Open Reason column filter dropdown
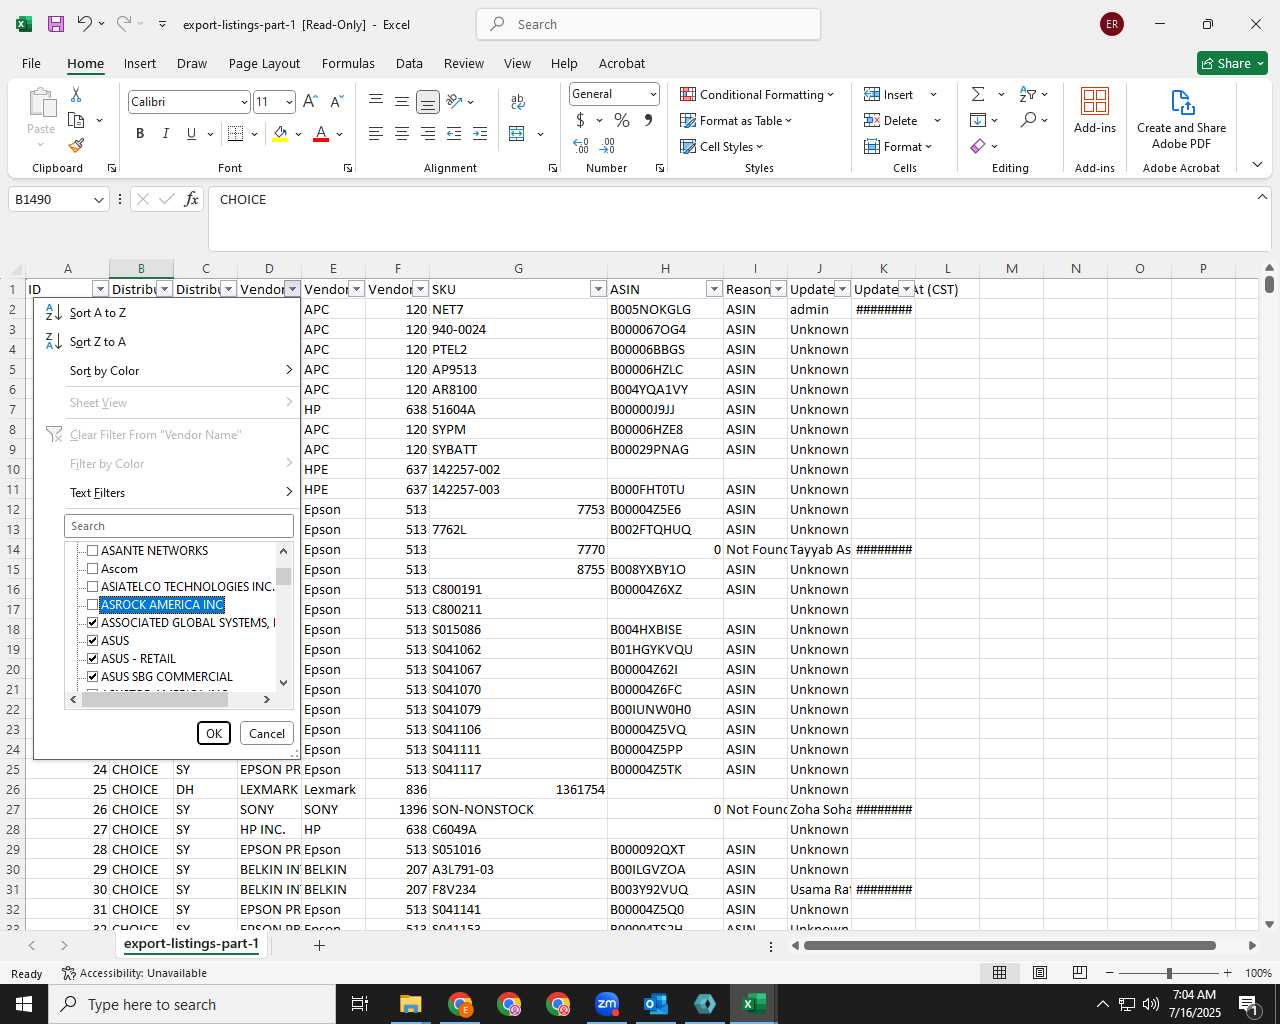The width and height of the screenshot is (1280, 1024). click(778, 289)
